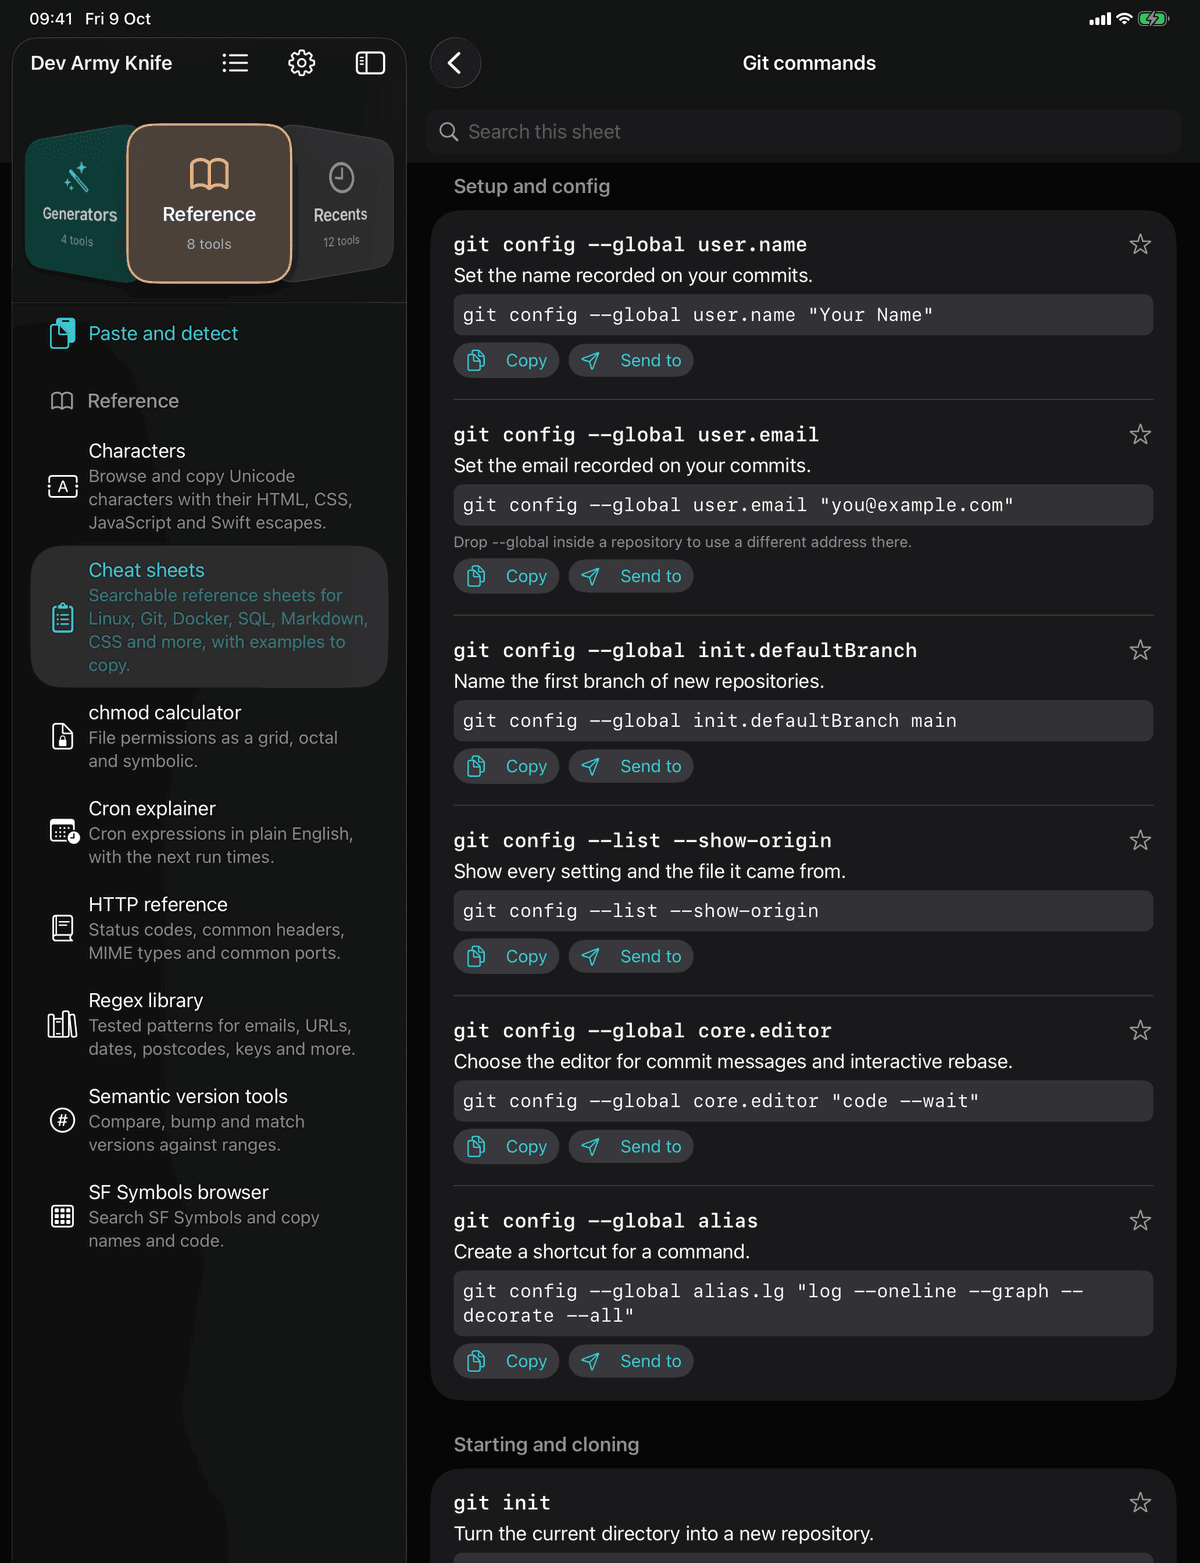This screenshot has height=1563, width=1200.
Task: Click the Cheat sheets clipboard icon
Action: [x=62, y=618]
